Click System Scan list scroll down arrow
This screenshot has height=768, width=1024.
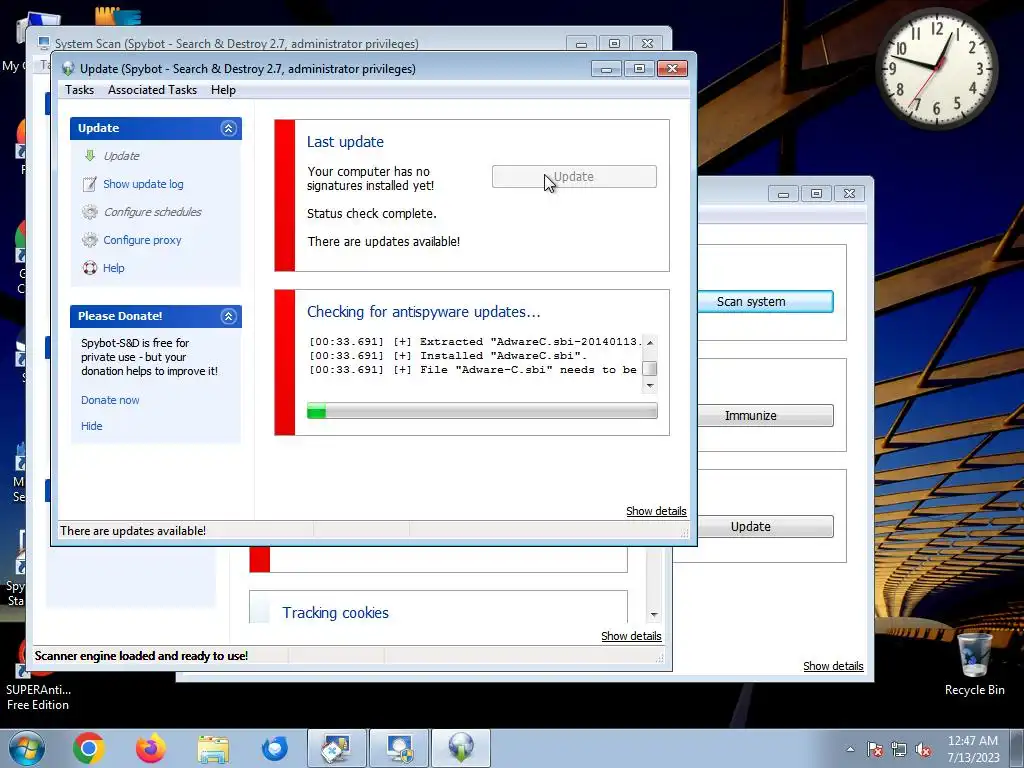[654, 615]
